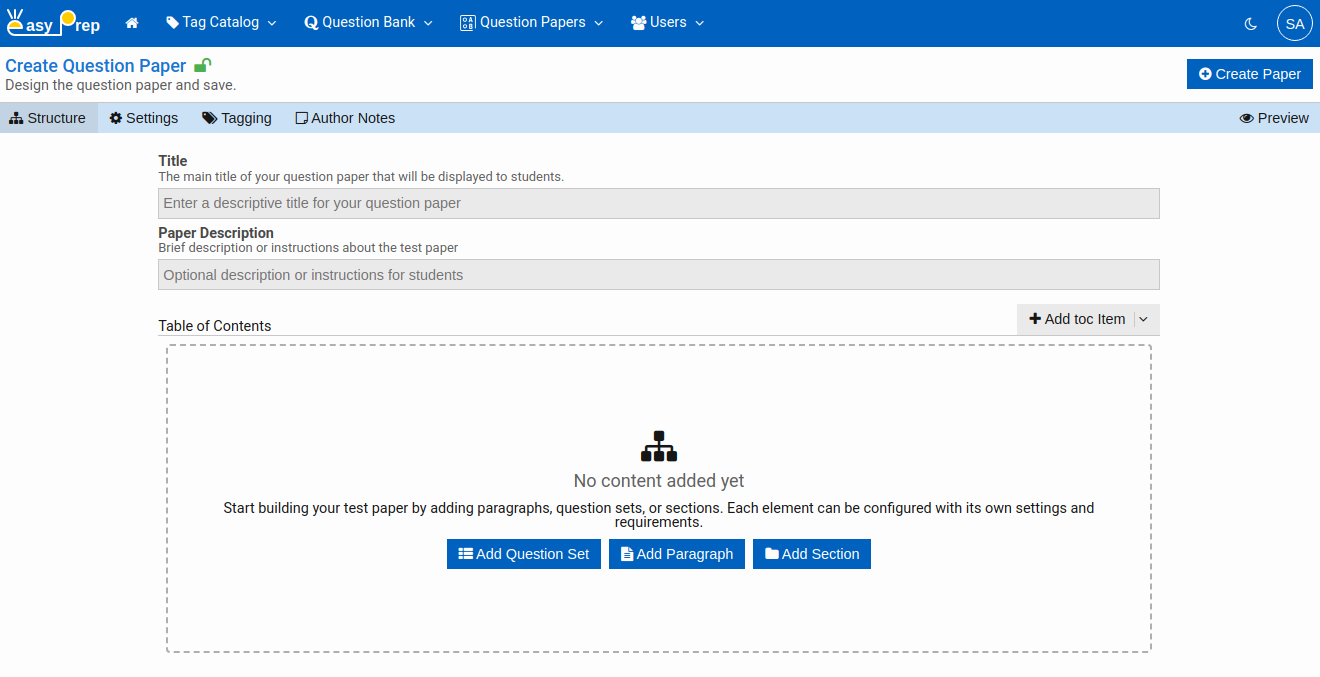
Task: Open the Tagging tab
Action: (237, 118)
